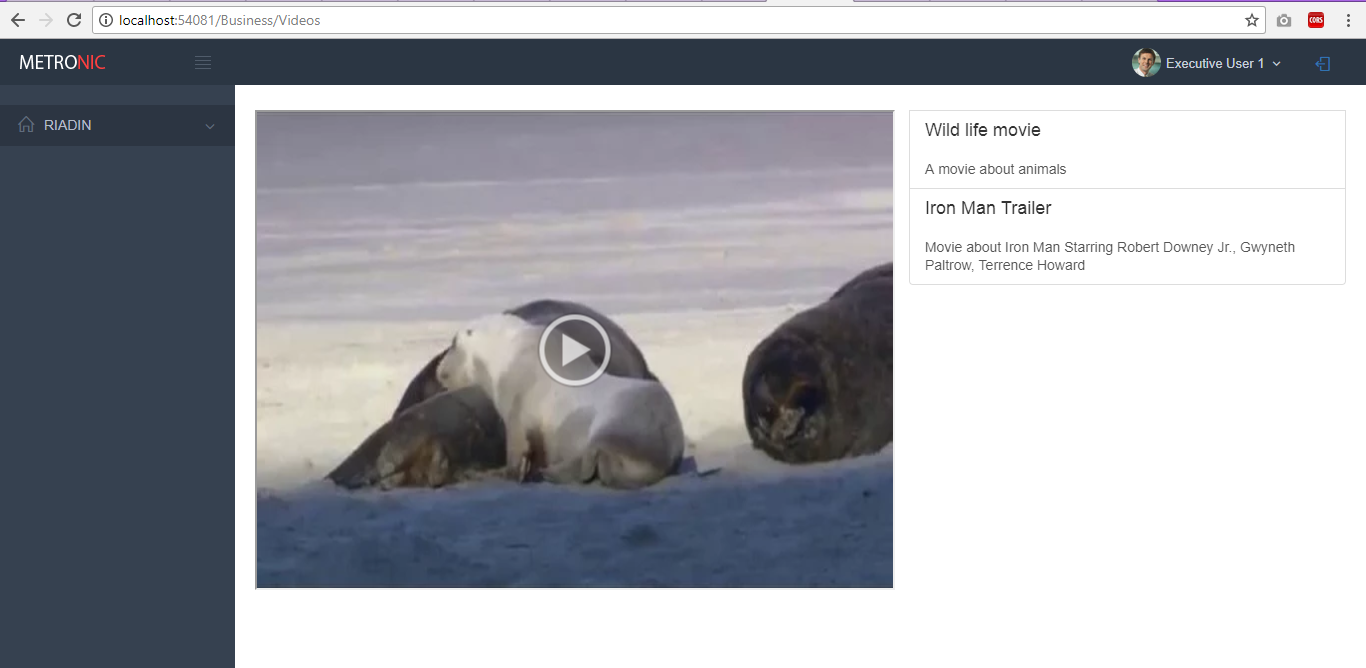Click the red CORS extension icon
The image size is (1366, 668).
tap(1316, 20)
